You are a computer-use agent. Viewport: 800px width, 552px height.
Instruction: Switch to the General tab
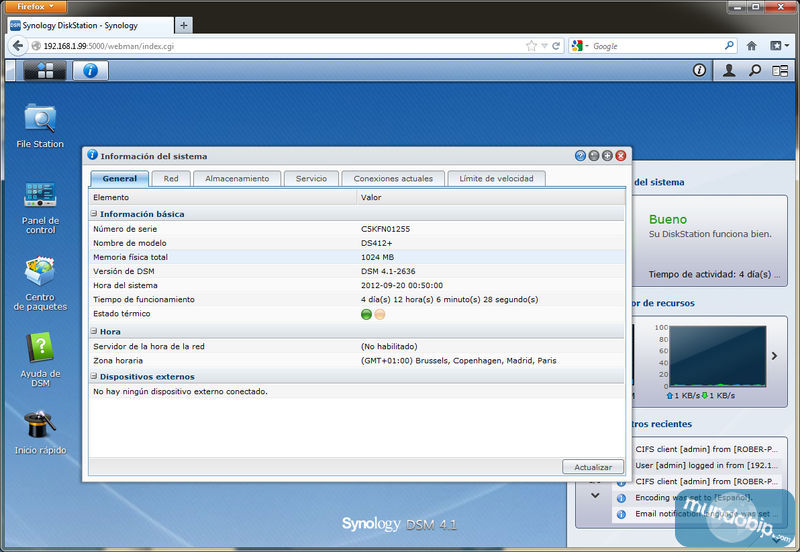coord(119,179)
